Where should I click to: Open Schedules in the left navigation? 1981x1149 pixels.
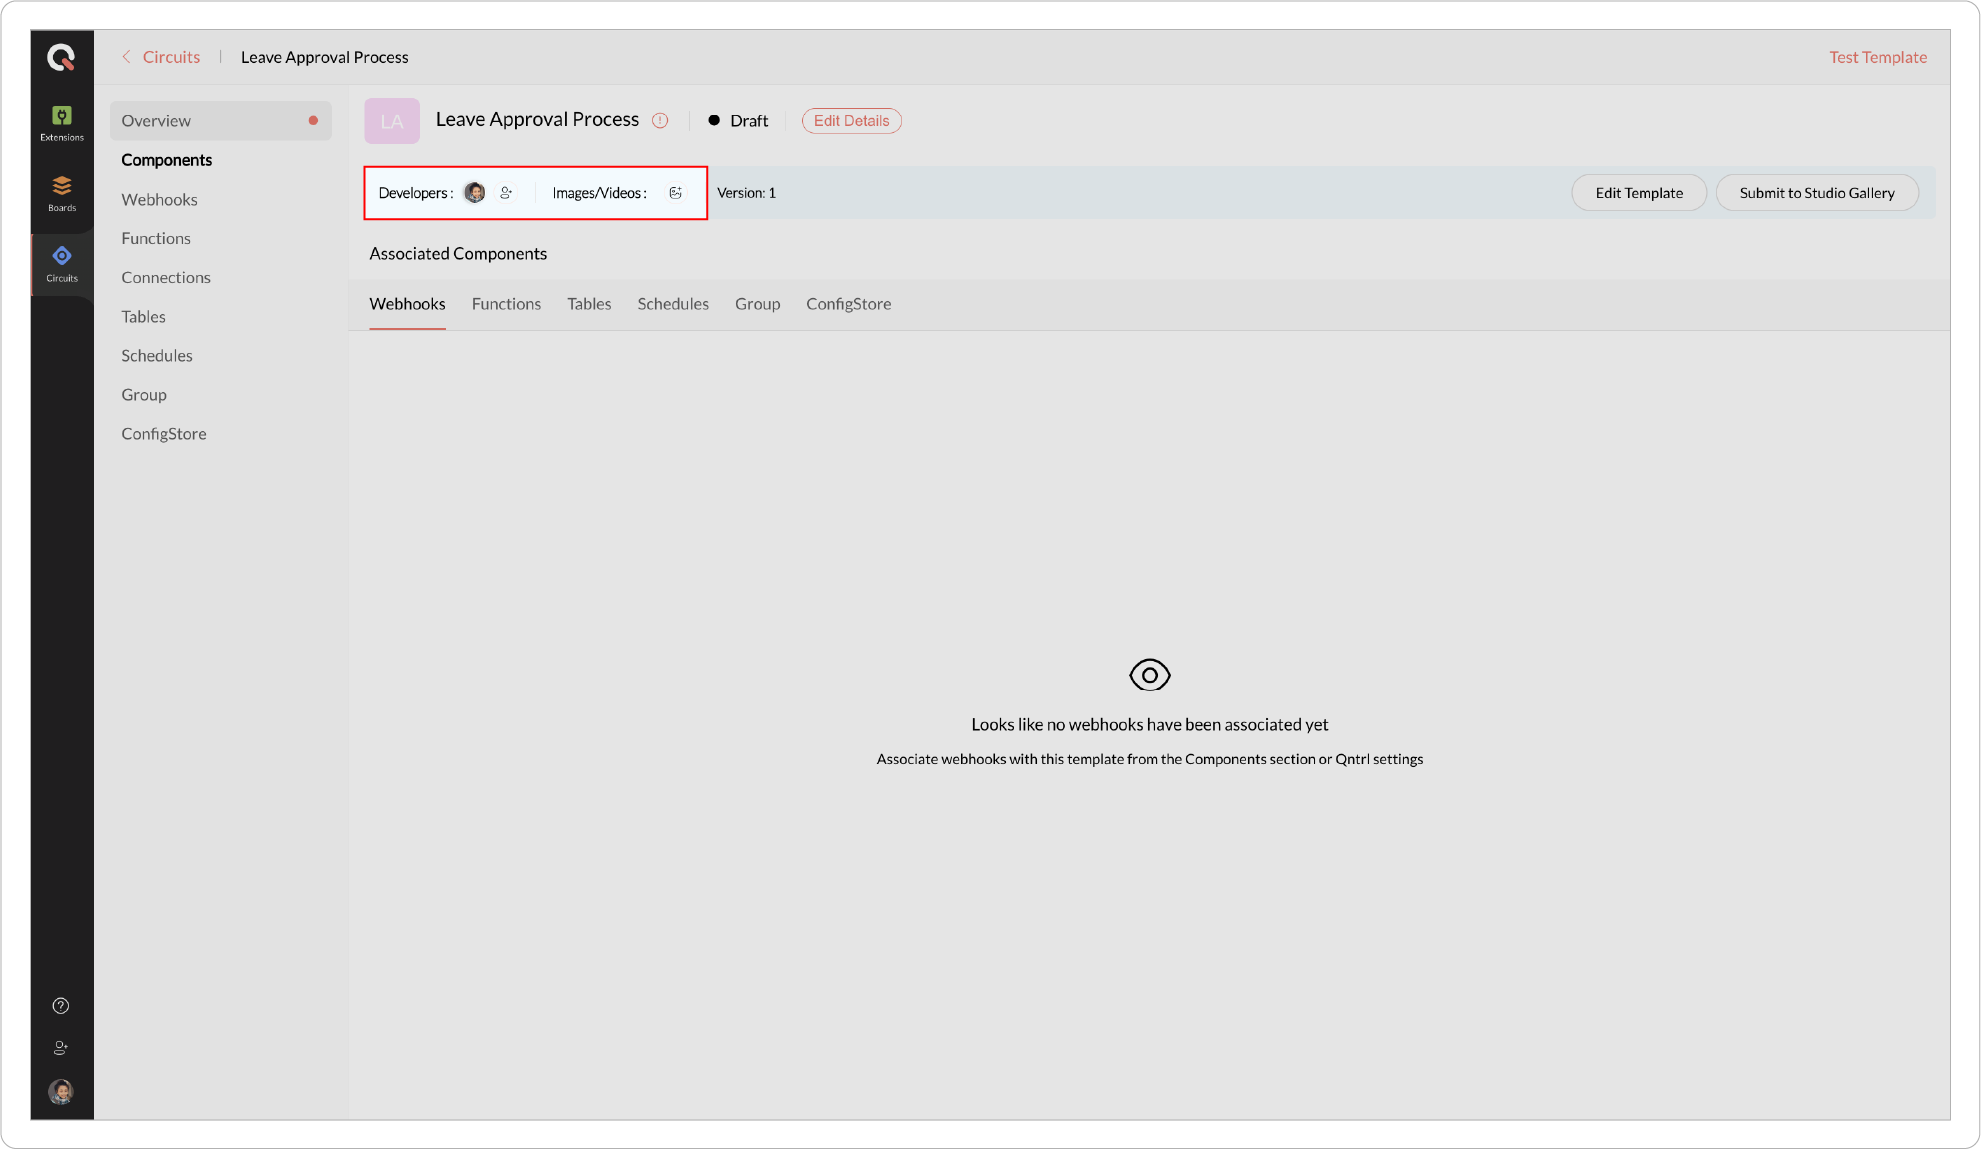pyautogui.click(x=157, y=356)
